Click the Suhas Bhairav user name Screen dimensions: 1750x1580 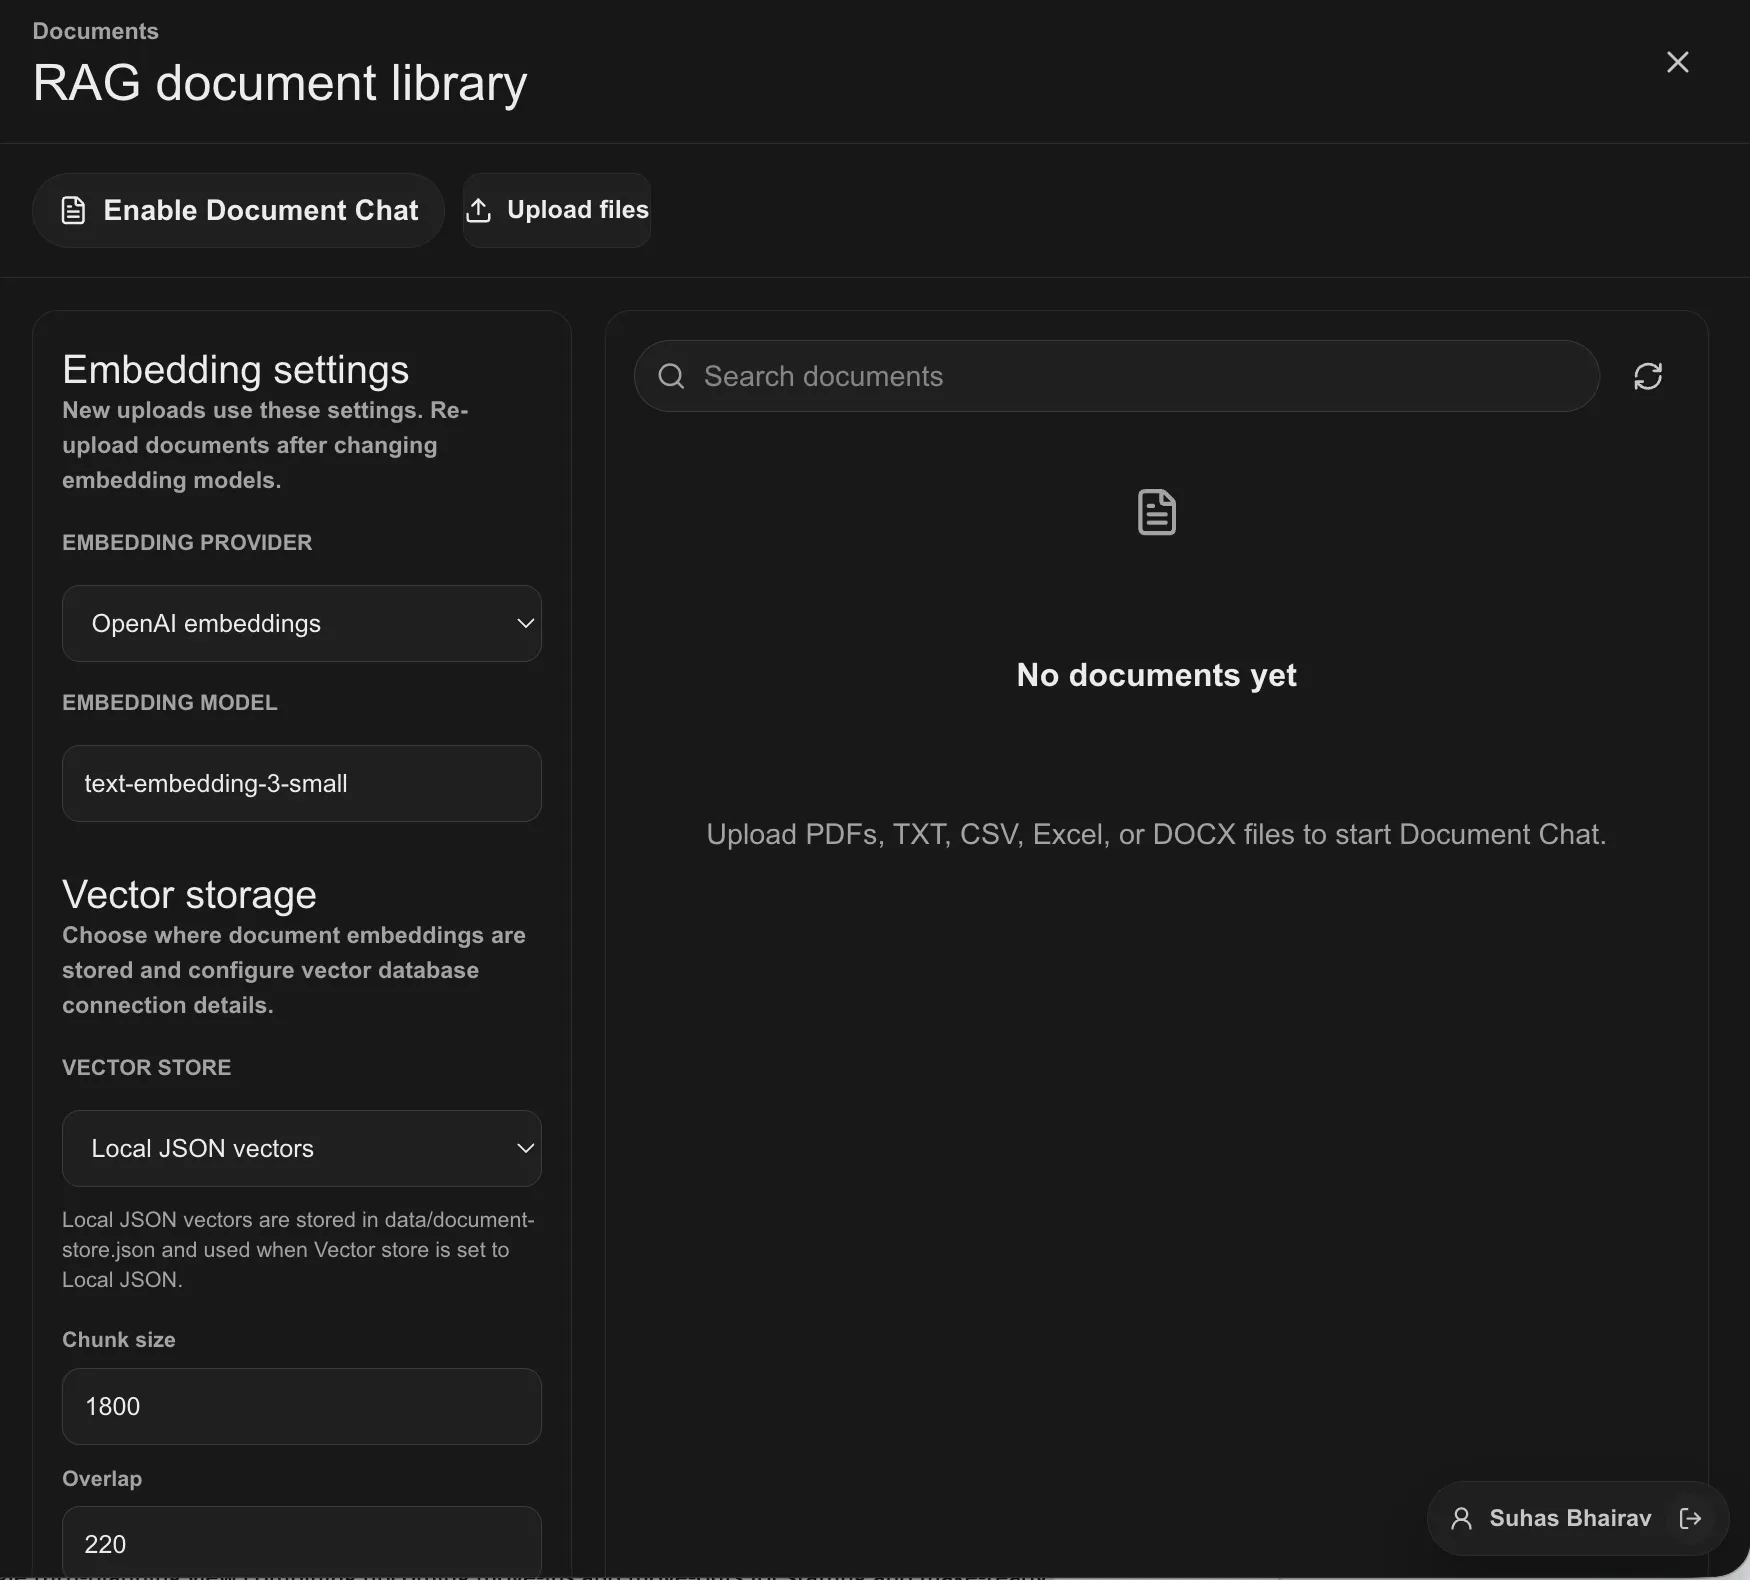coord(1570,1518)
